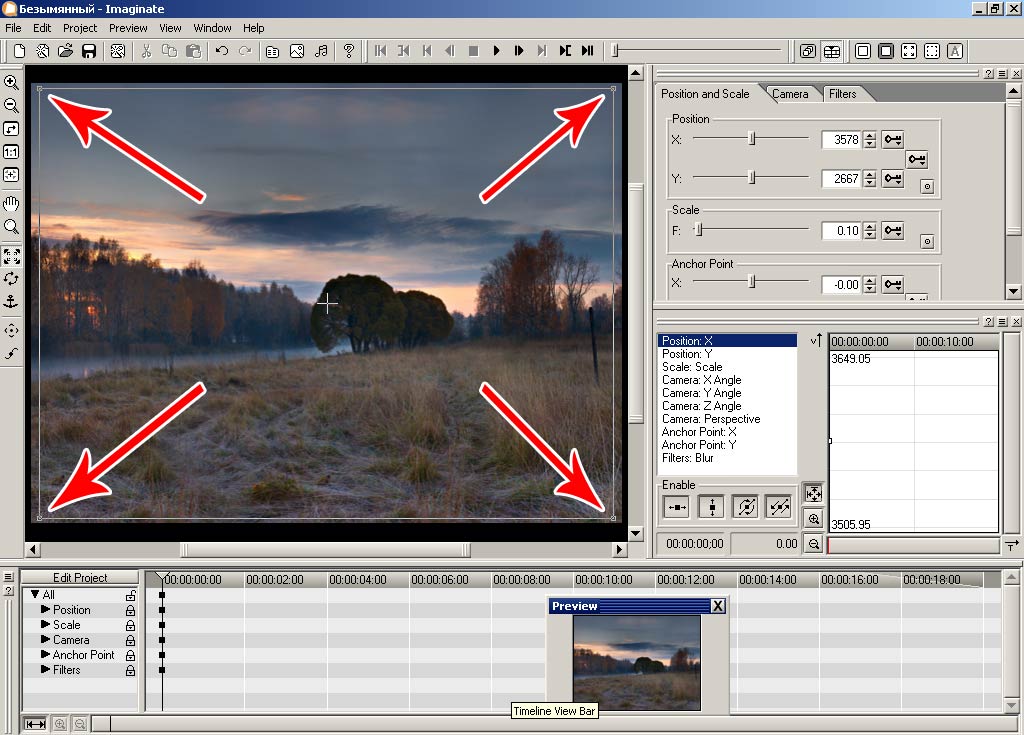This screenshot has height=735, width=1024.
Task: Select the rotate tool icon
Action: 11,278
